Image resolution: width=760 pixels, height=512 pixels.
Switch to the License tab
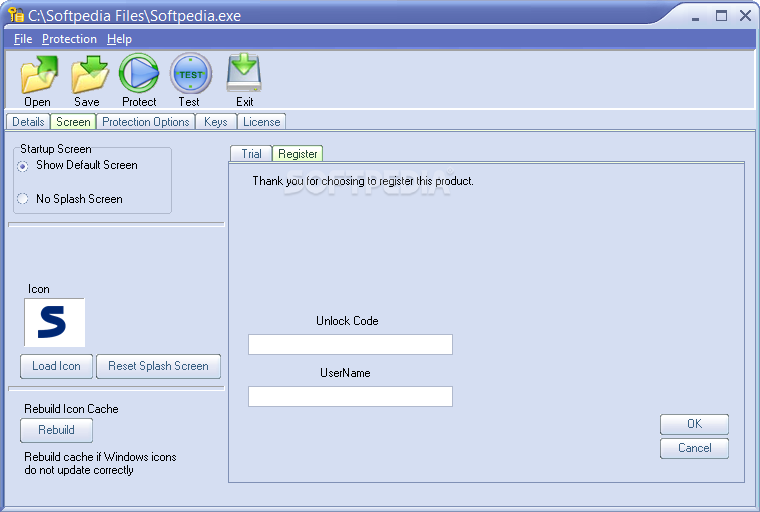pyautogui.click(x=262, y=122)
